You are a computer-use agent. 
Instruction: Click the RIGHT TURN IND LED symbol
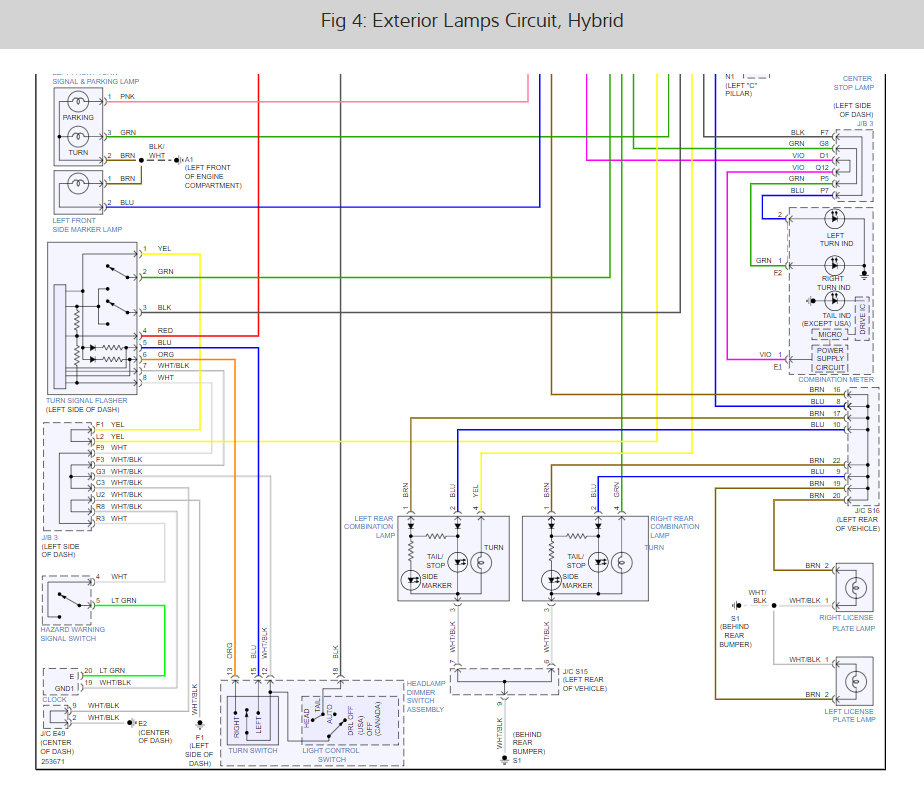pyautogui.click(x=834, y=265)
